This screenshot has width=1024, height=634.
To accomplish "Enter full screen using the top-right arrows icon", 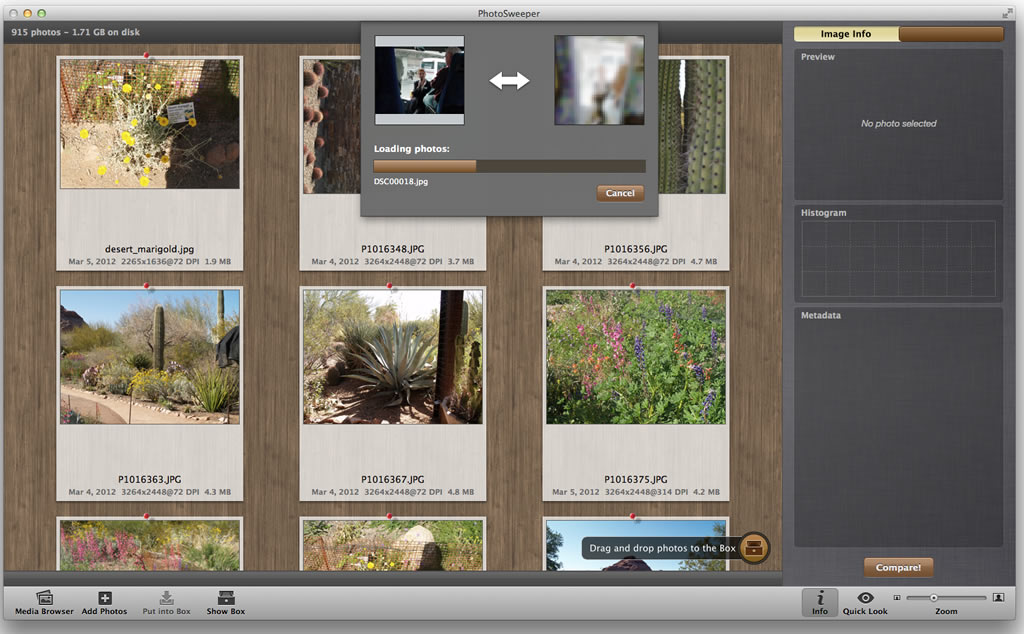I will tap(1007, 12).
